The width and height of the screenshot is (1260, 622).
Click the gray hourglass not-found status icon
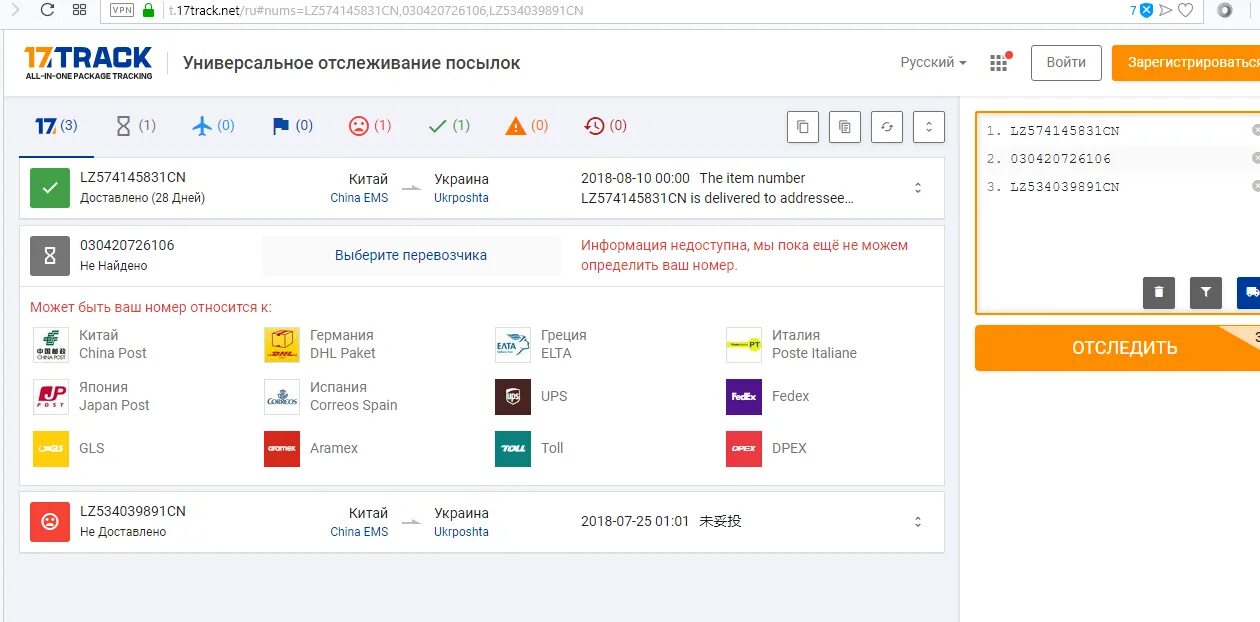pyautogui.click(x=49, y=256)
